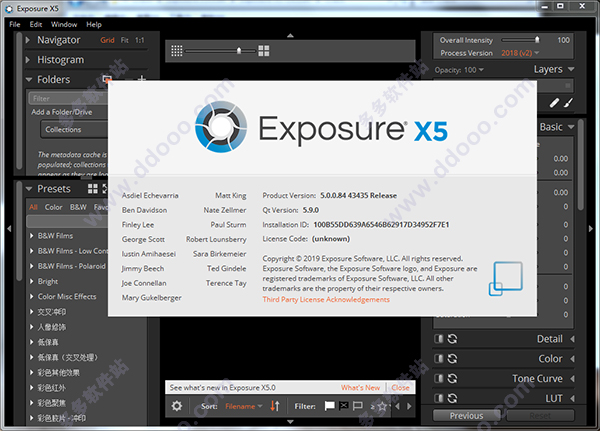Expand the Histogram panel
600x431 pixels.
28,60
